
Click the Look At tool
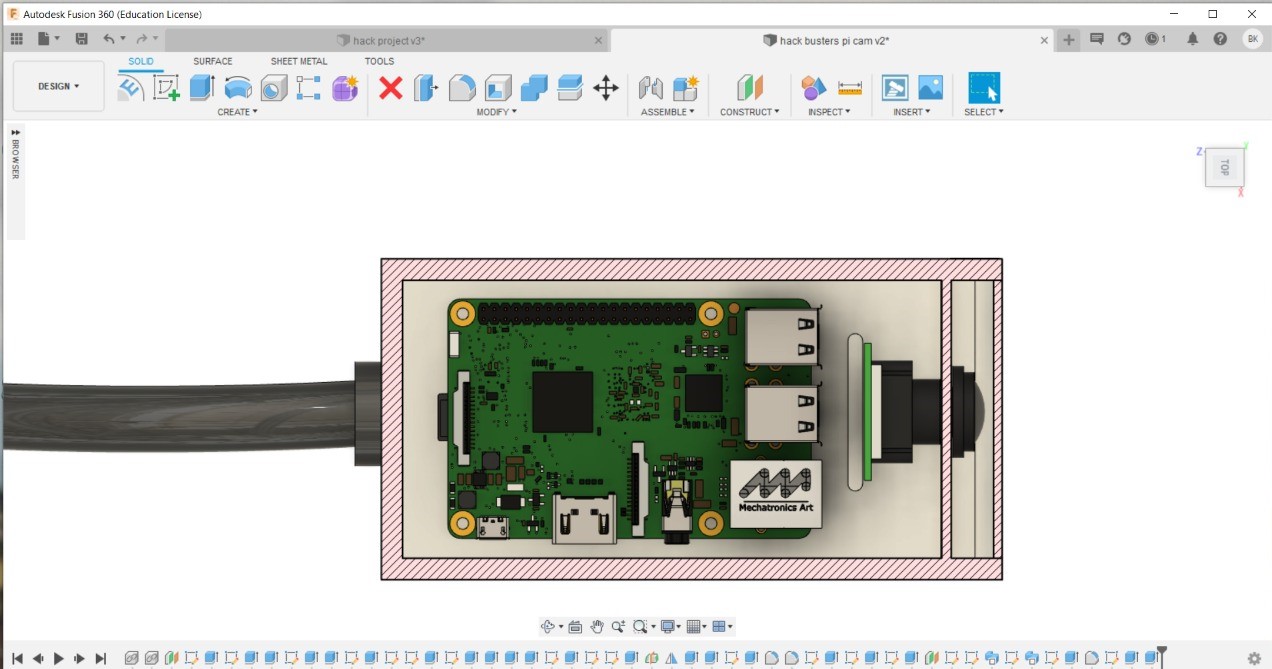[575, 627]
